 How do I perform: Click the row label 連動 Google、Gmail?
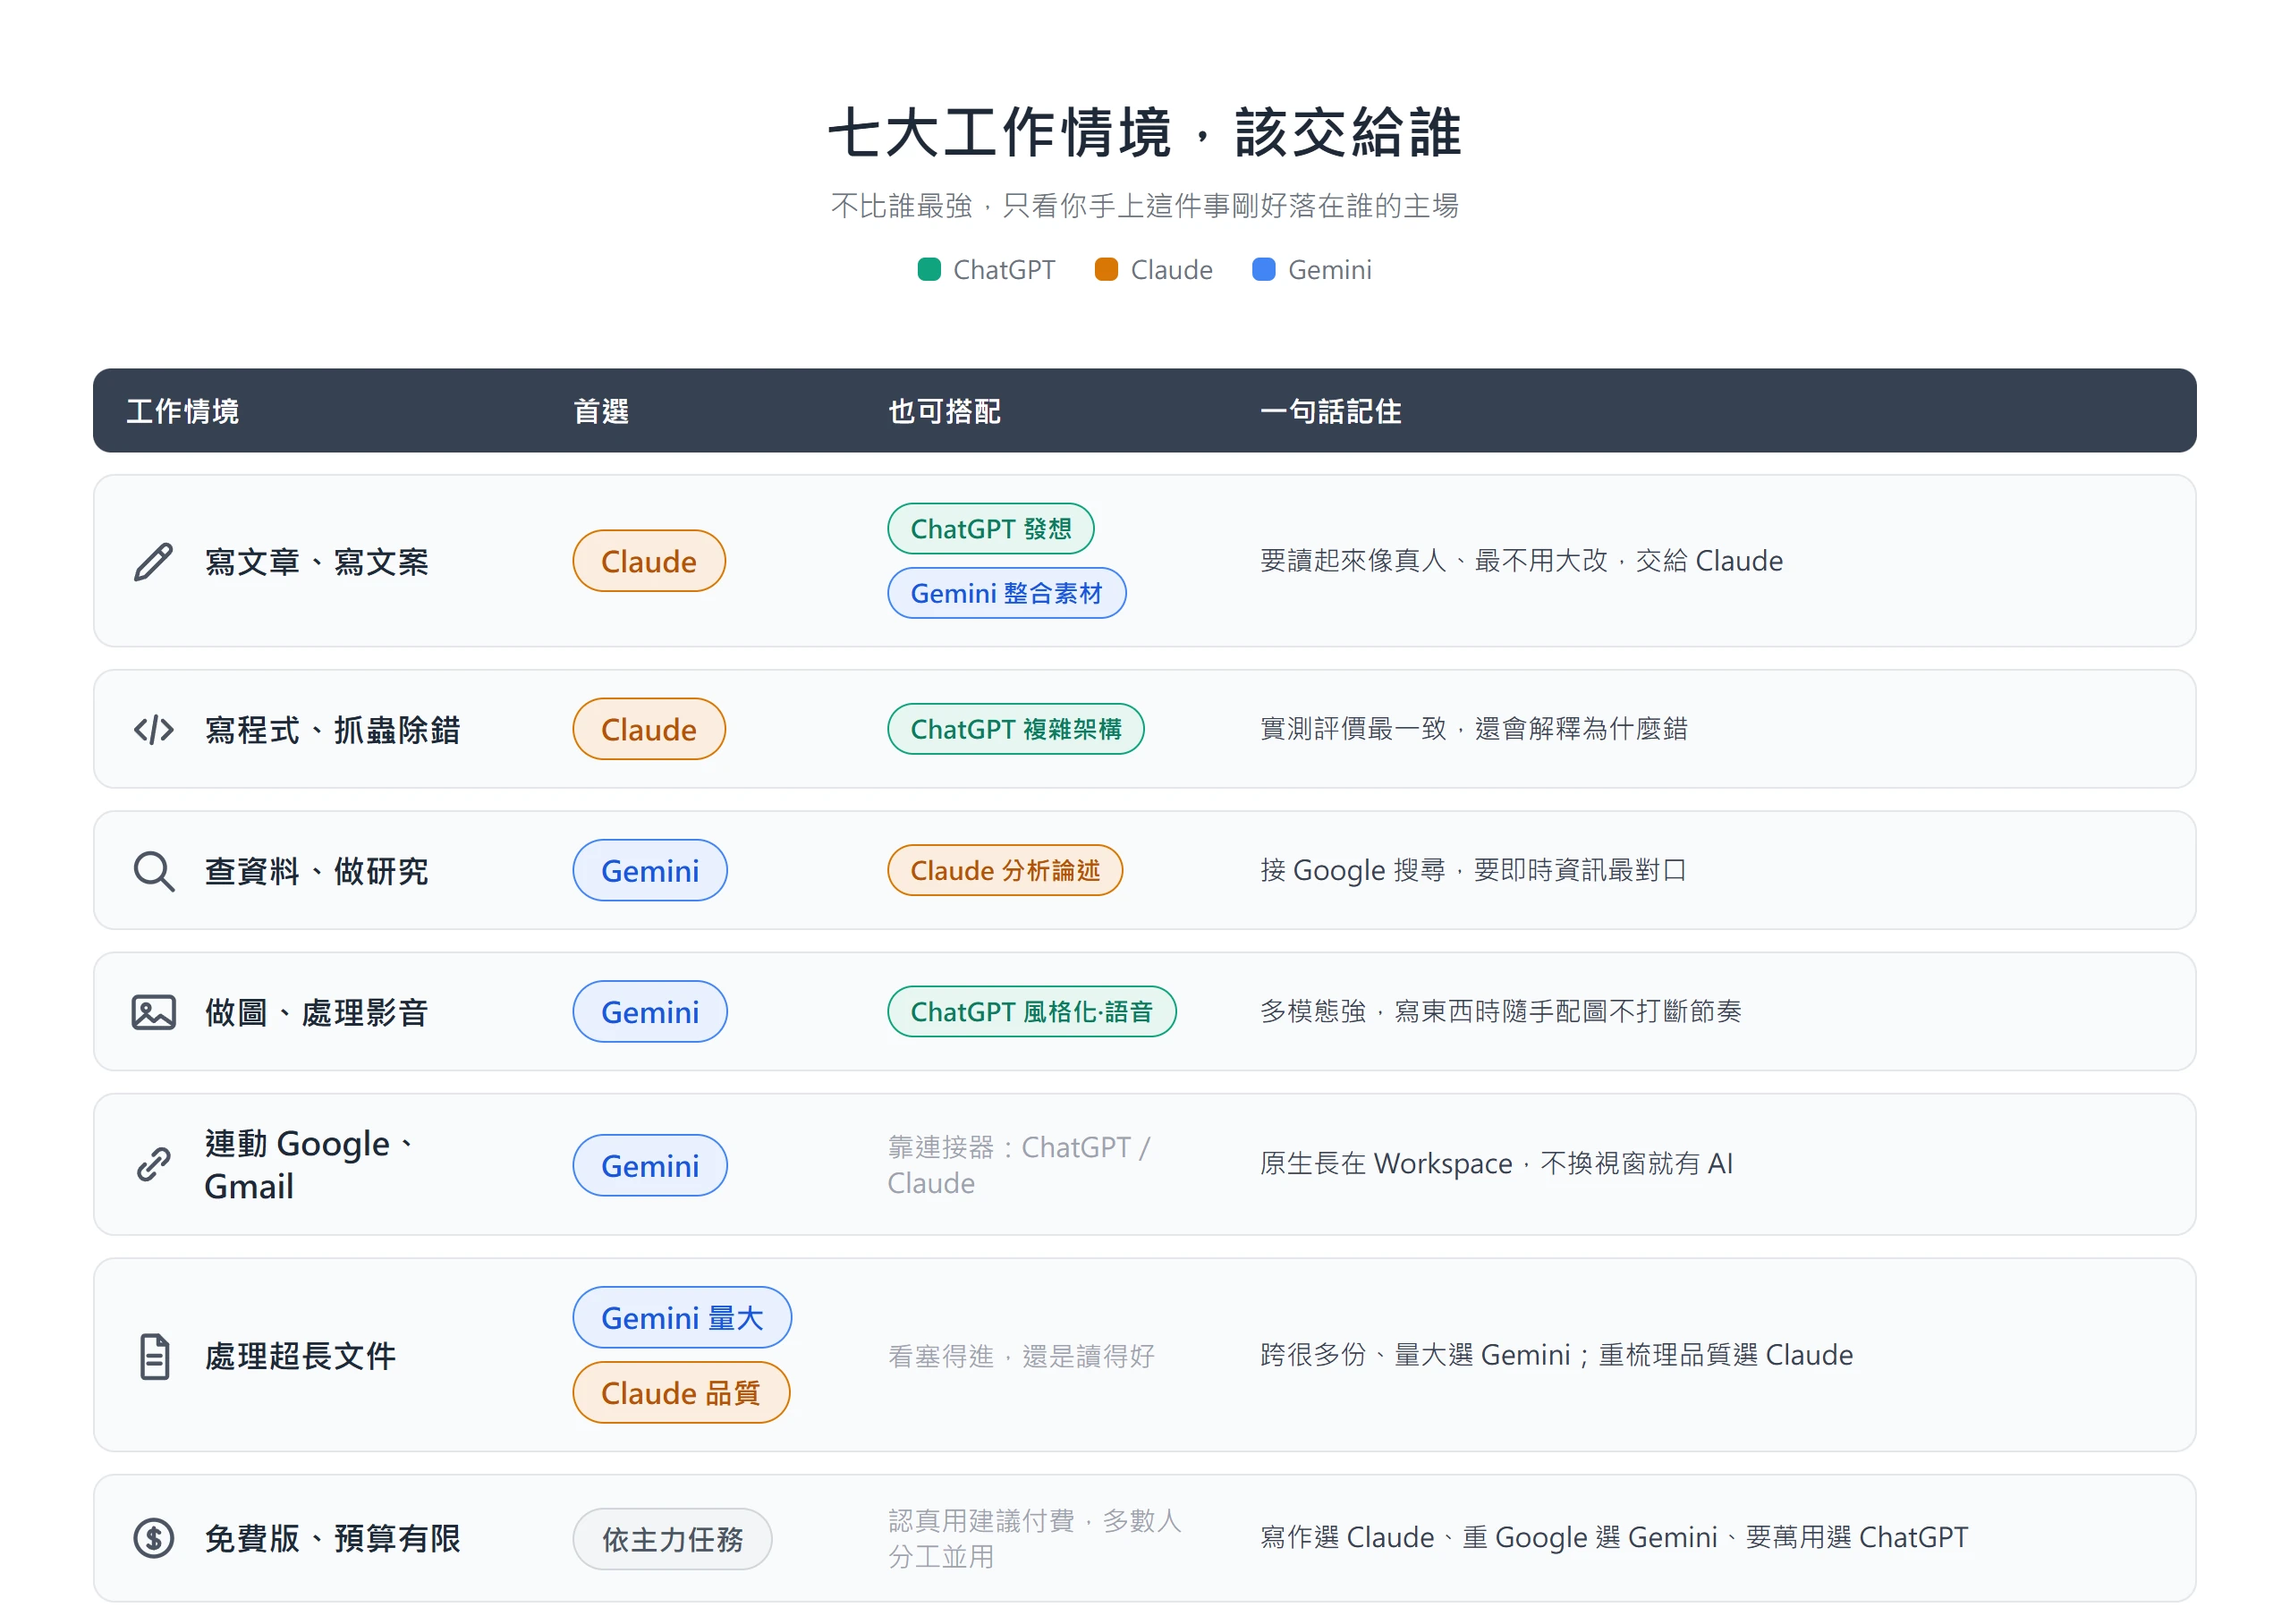(x=310, y=1165)
